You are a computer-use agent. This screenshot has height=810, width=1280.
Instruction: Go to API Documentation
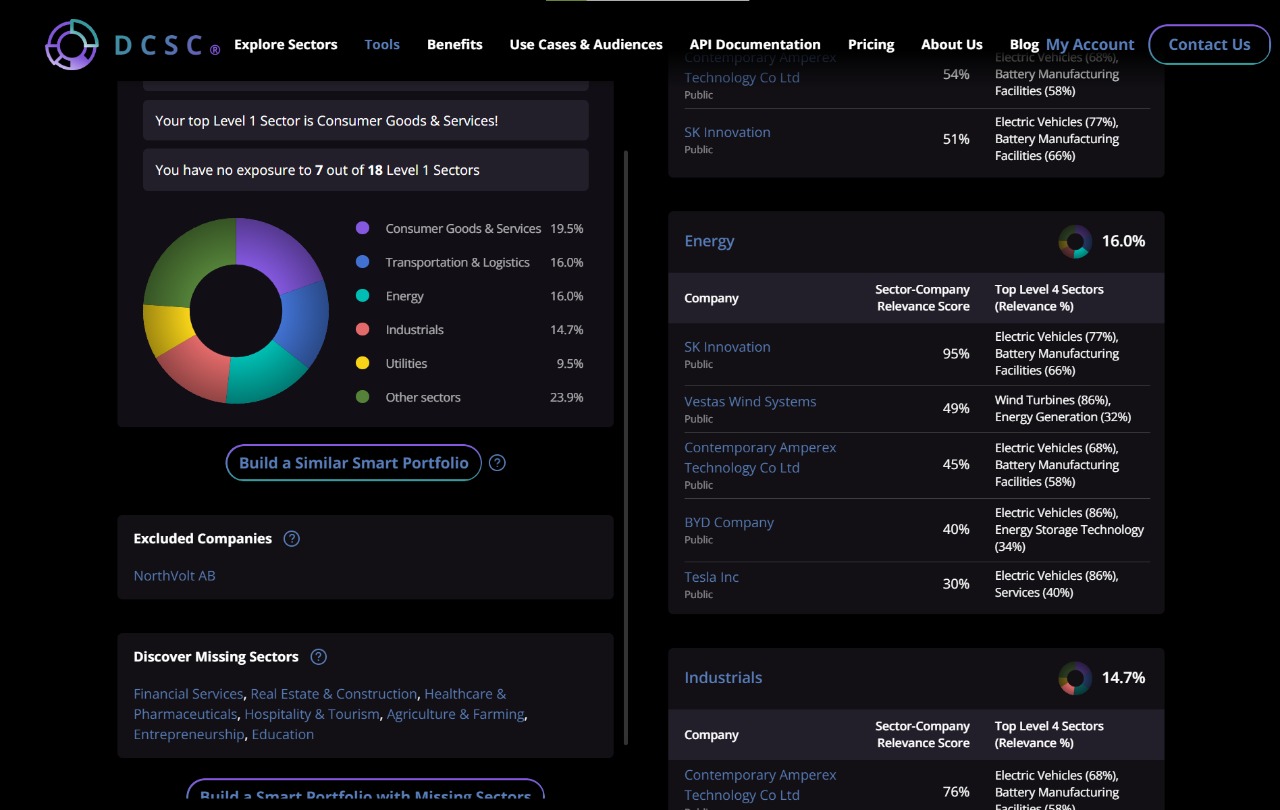click(755, 44)
